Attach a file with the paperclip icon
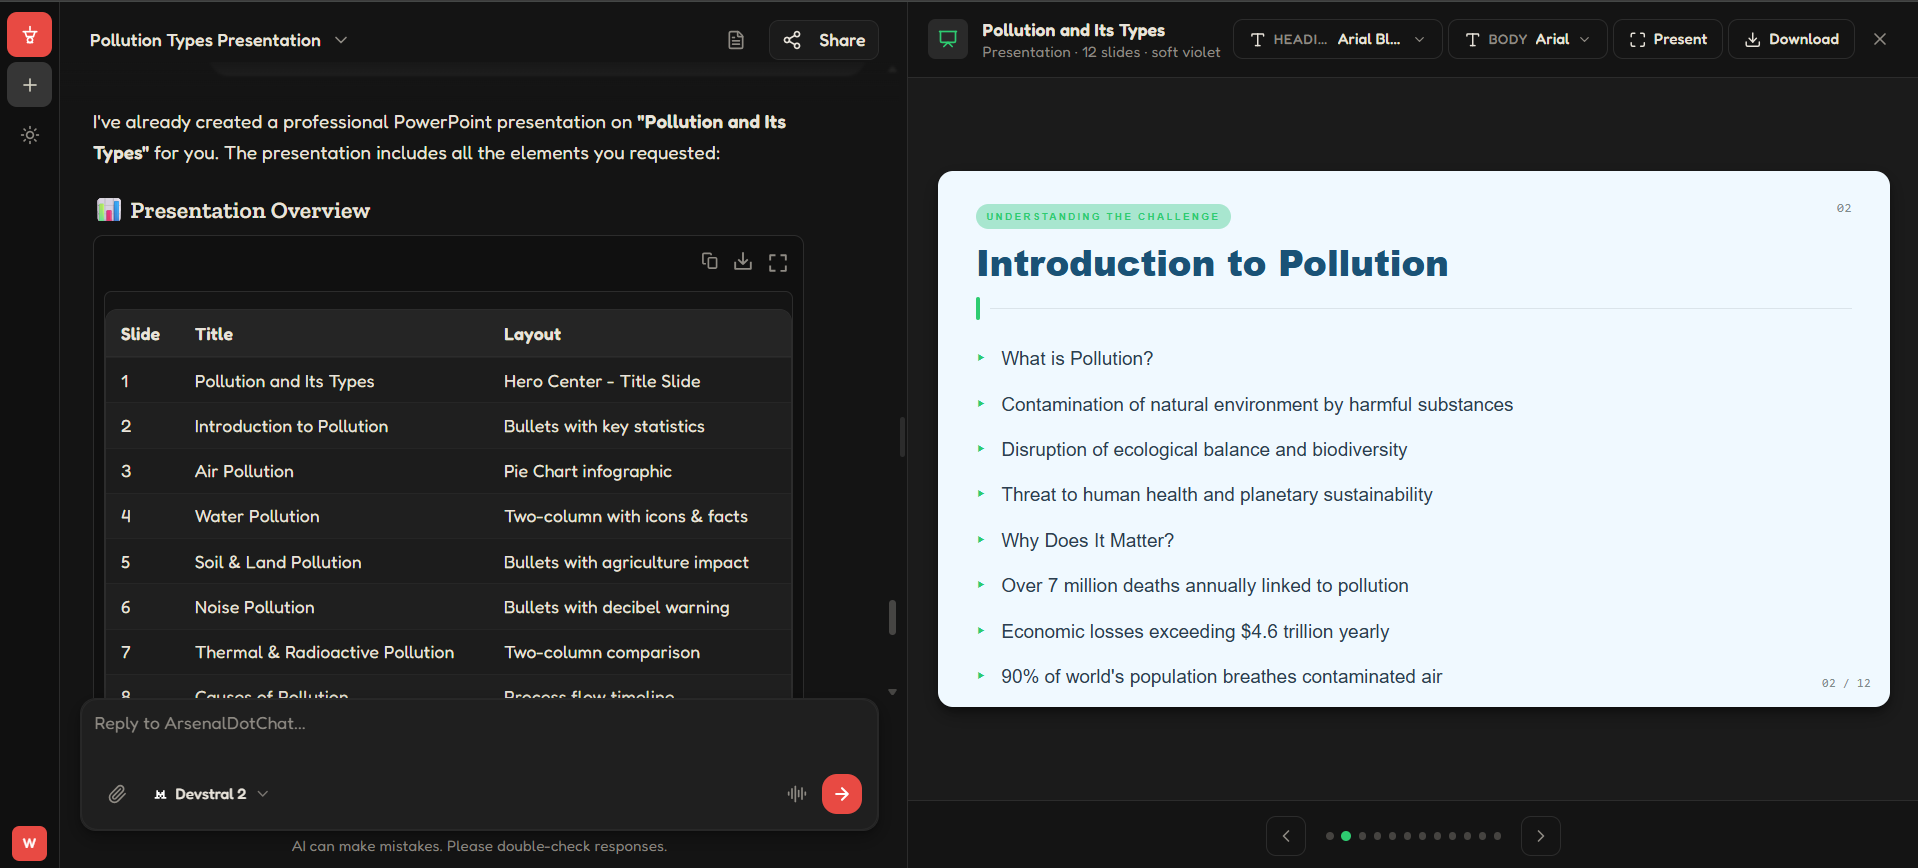Image resolution: width=1918 pixels, height=868 pixels. click(x=117, y=794)
